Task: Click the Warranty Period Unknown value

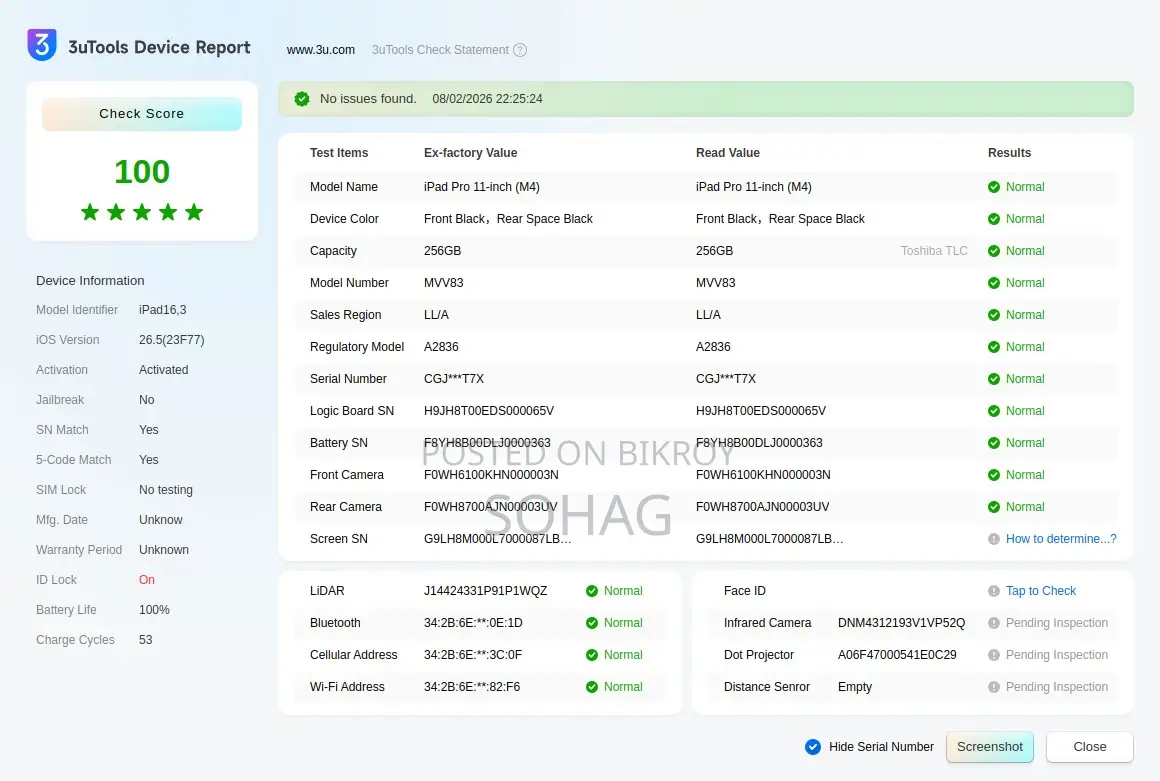Action: (x=163, y=550)
